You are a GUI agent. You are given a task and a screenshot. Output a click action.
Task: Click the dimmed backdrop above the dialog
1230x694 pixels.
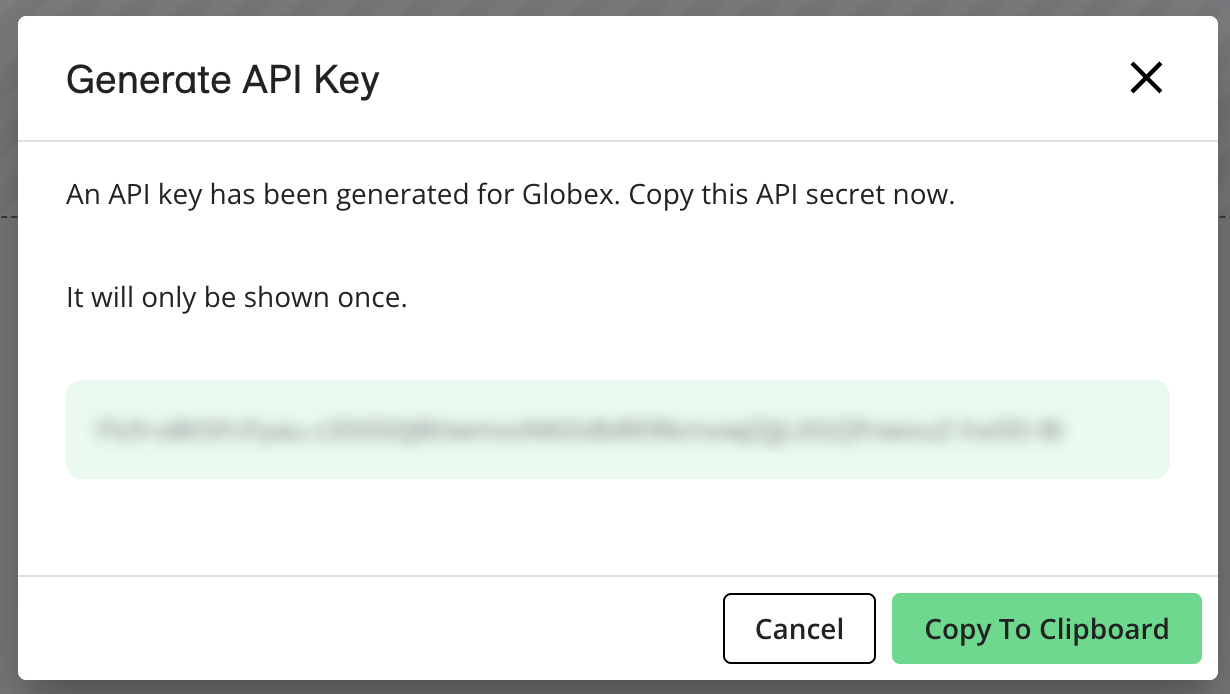[x=615, y=7]
